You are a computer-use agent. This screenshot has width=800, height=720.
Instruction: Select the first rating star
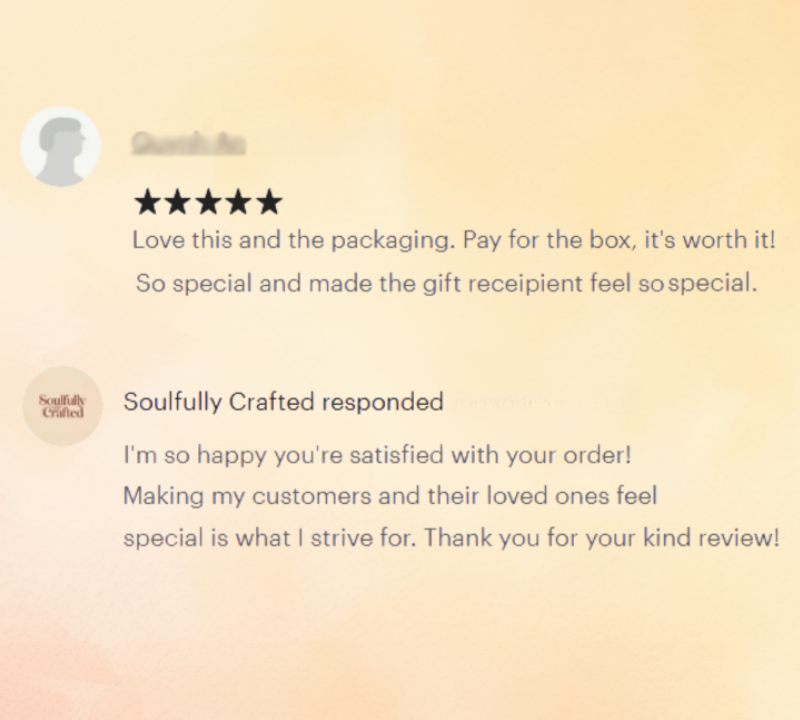(147, 202)
